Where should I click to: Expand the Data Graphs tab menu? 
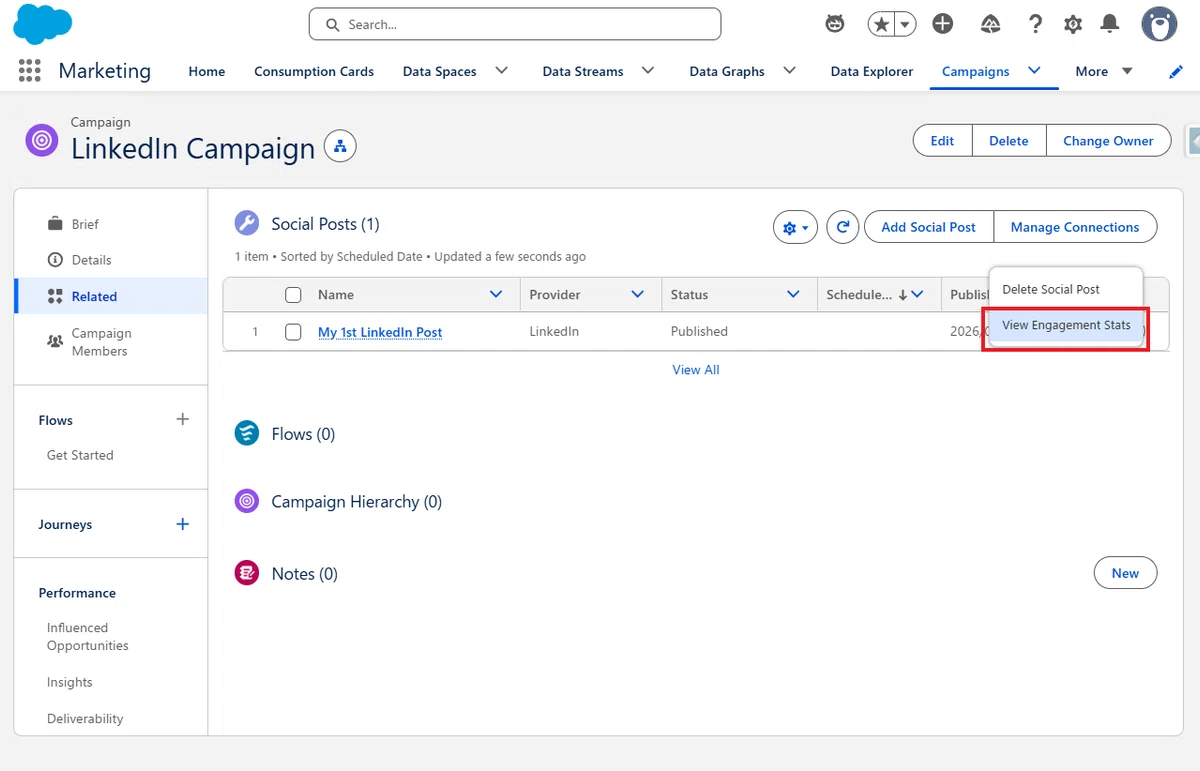coord(790,71)
